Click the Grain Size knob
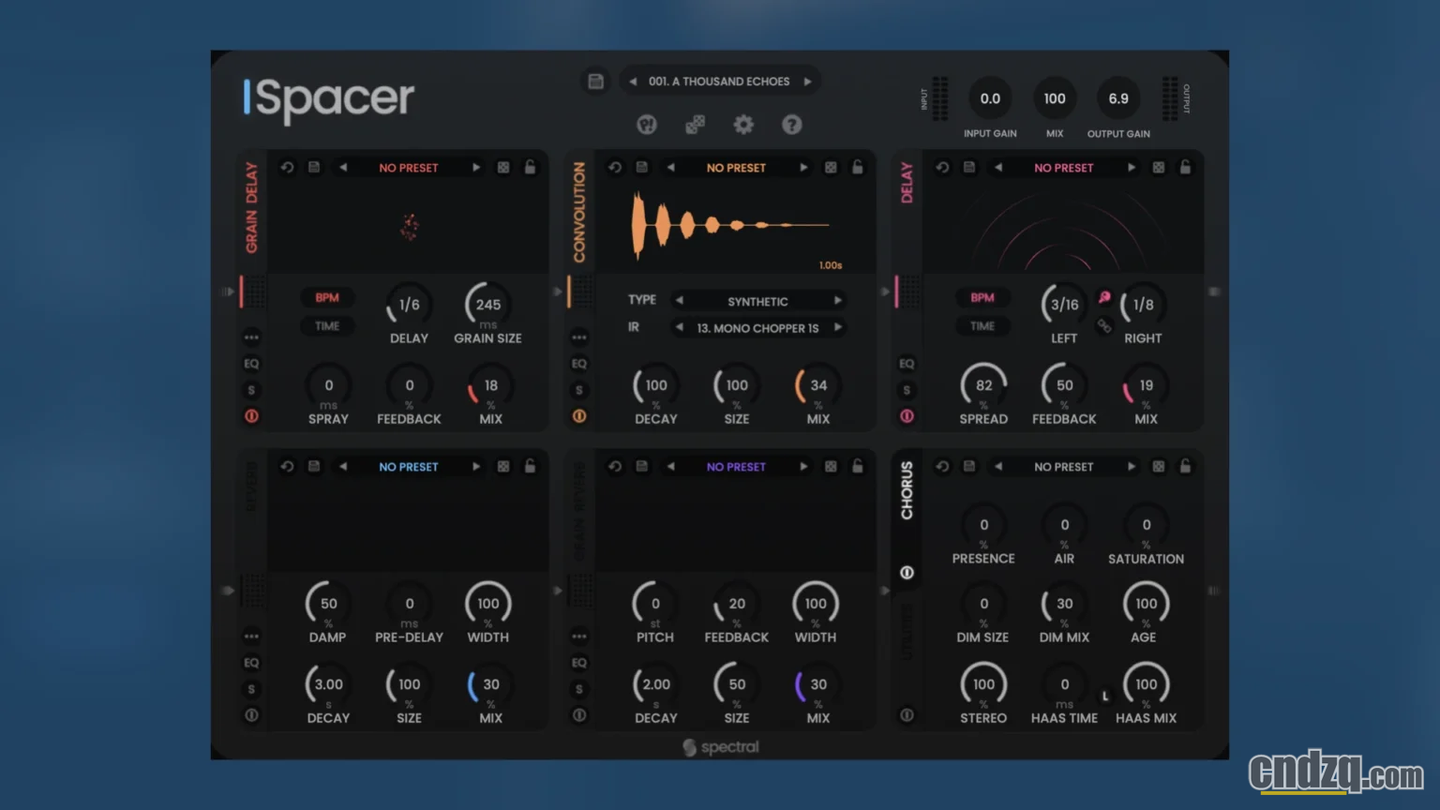Viewport: 1440px width, 810px height. click(x=488, y=304)
